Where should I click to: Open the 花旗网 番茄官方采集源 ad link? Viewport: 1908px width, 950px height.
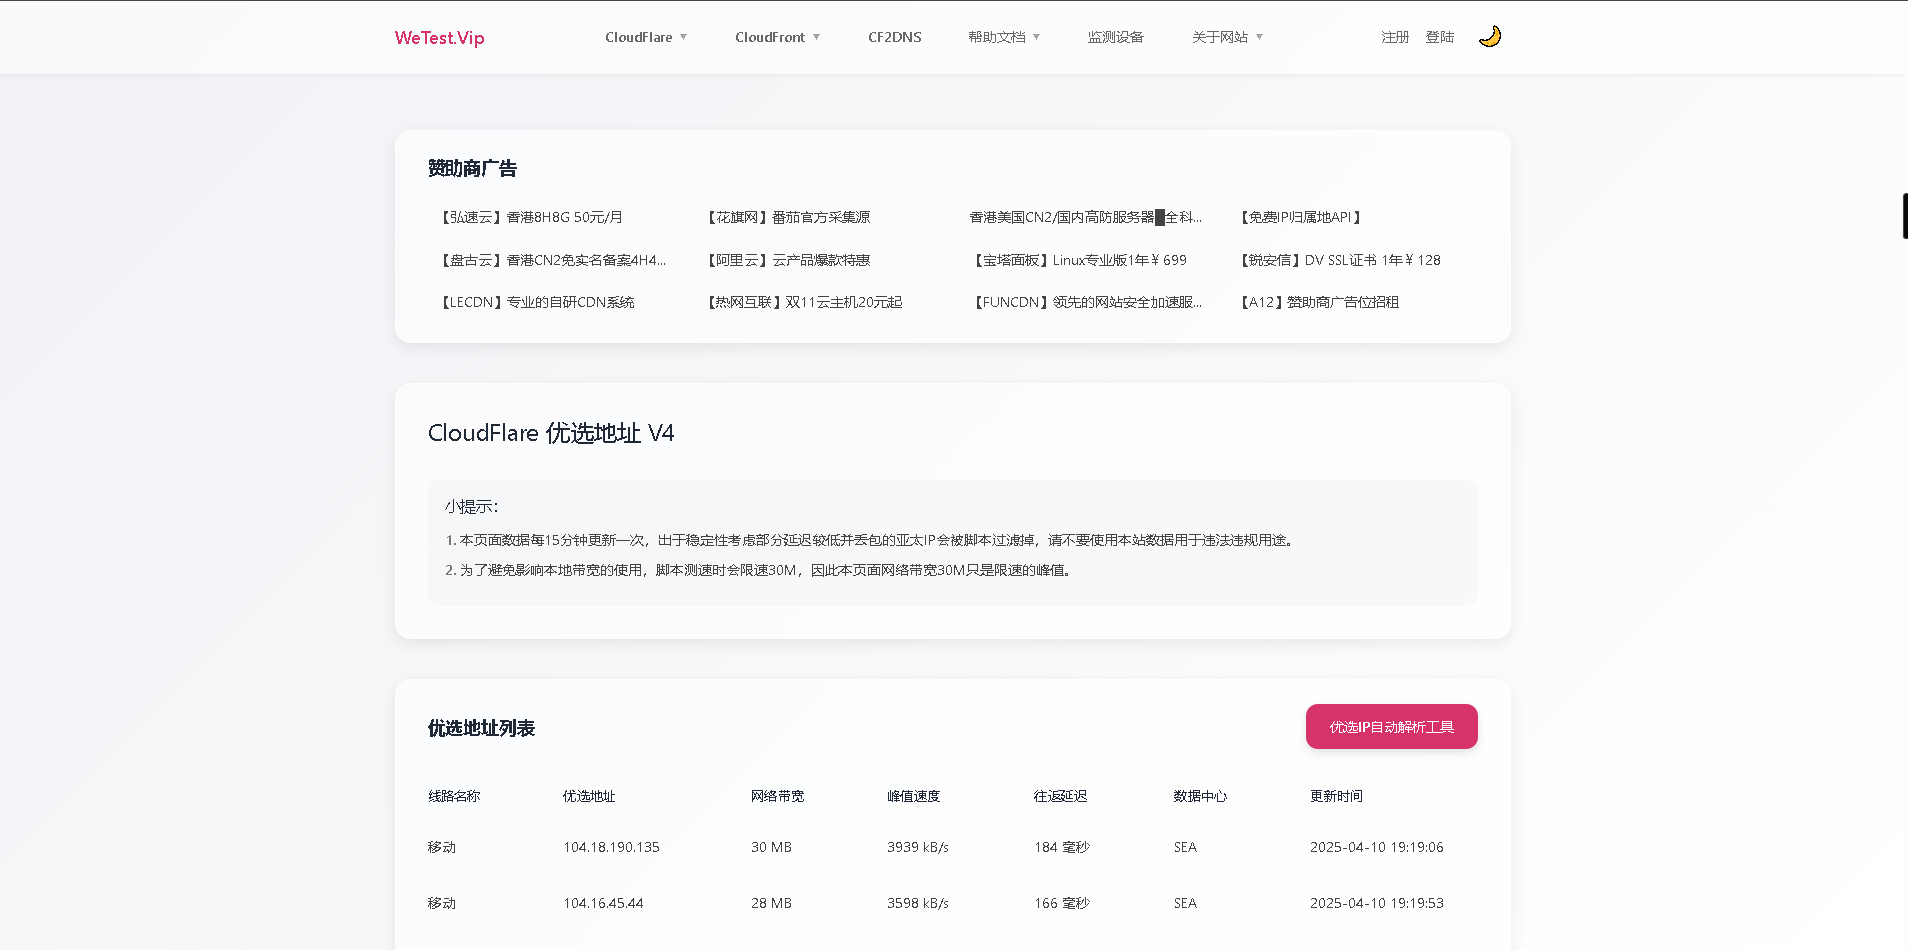[x=787, y=217]
